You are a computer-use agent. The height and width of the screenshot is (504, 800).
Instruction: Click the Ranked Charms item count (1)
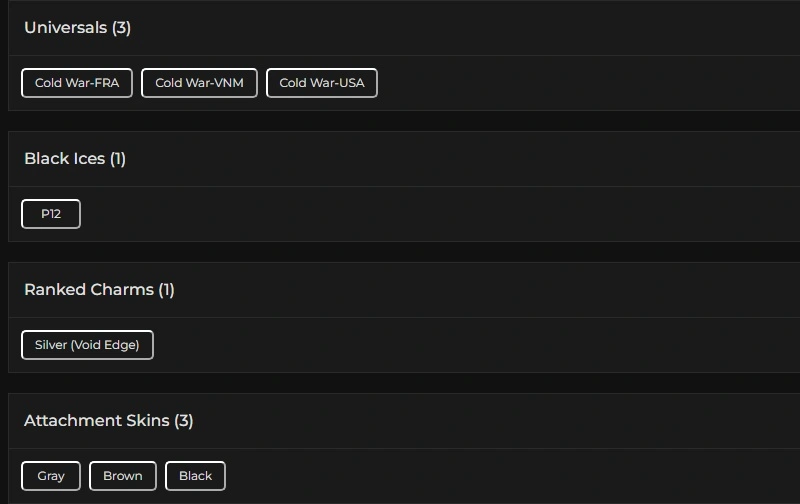click(166, 290)
